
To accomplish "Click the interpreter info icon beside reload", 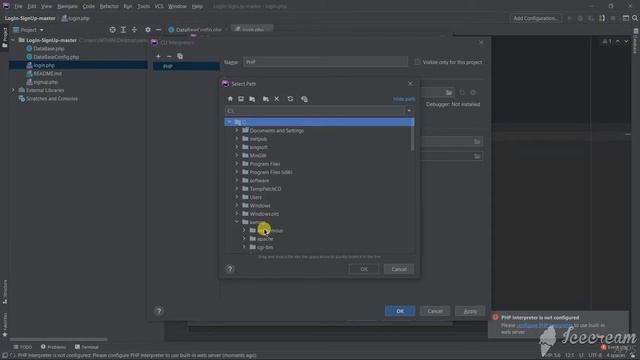I will (x=473, y=93).
